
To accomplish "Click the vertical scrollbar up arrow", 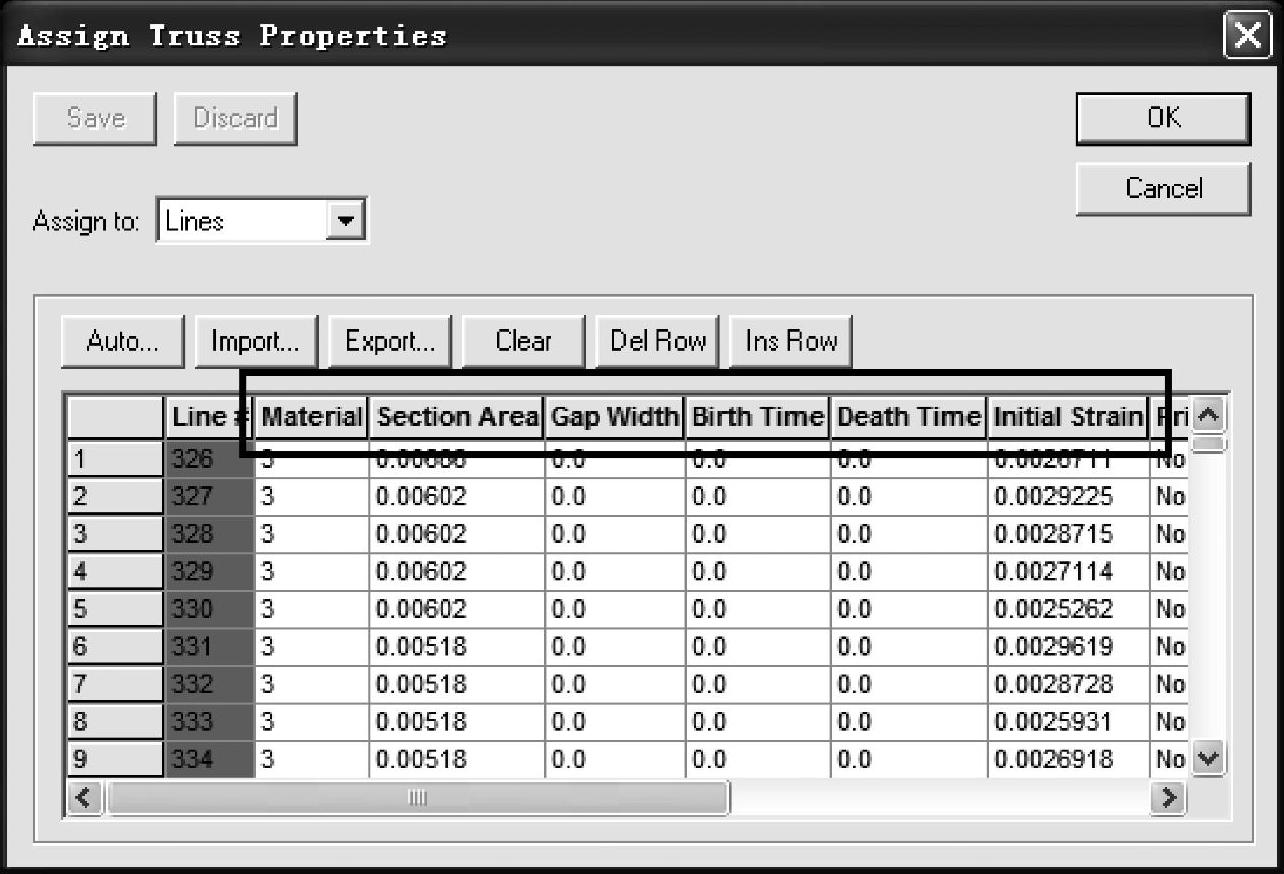I will click(x=1209, y=414).
